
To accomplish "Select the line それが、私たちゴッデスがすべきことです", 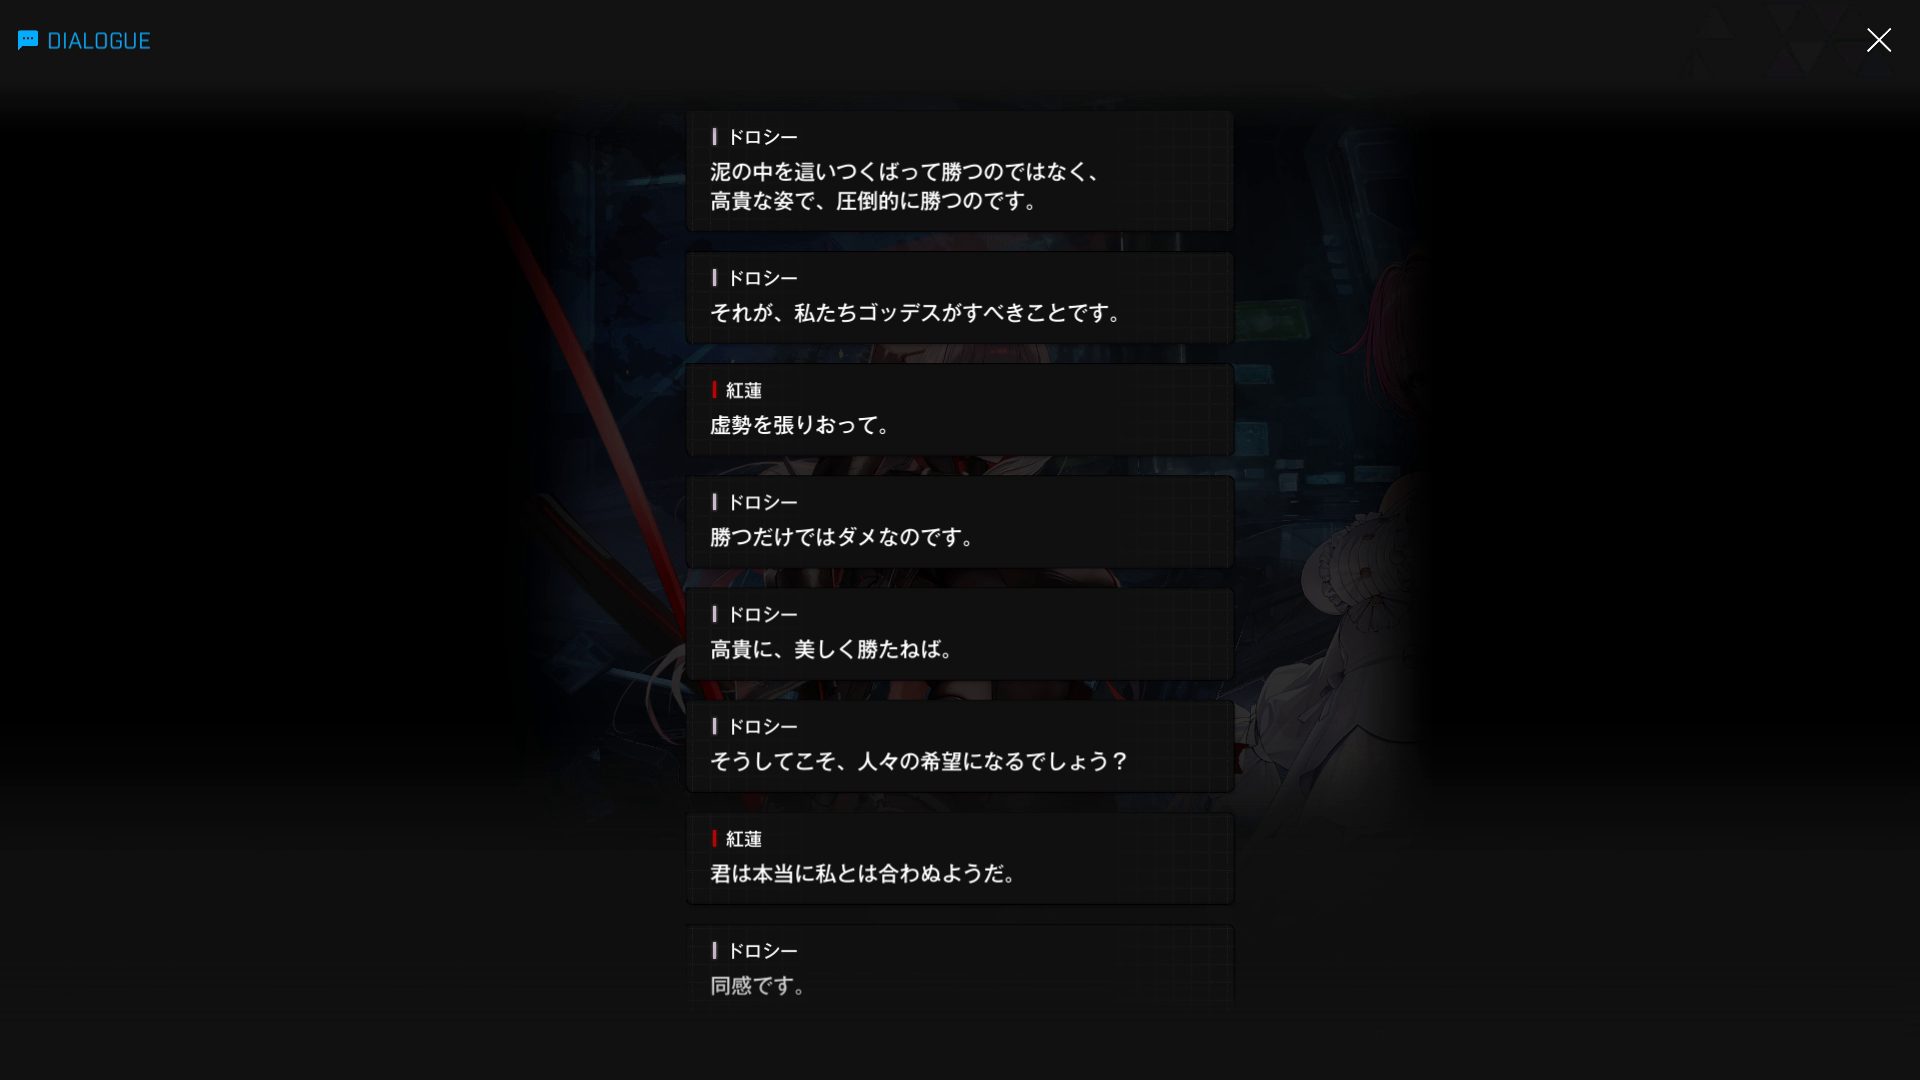I will 960,297.
